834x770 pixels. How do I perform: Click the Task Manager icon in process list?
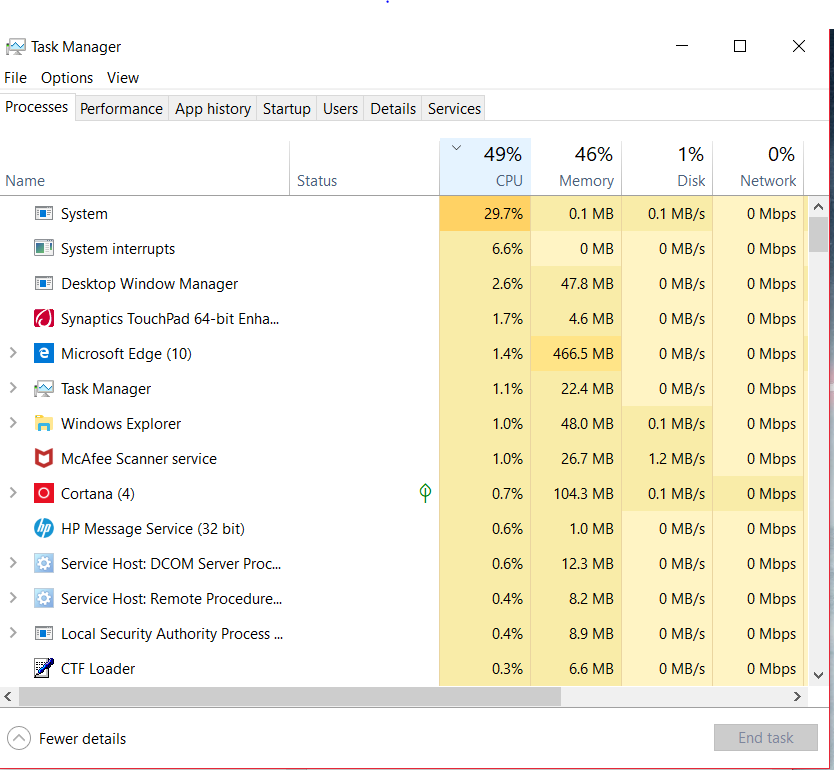(x=43, y=388)
